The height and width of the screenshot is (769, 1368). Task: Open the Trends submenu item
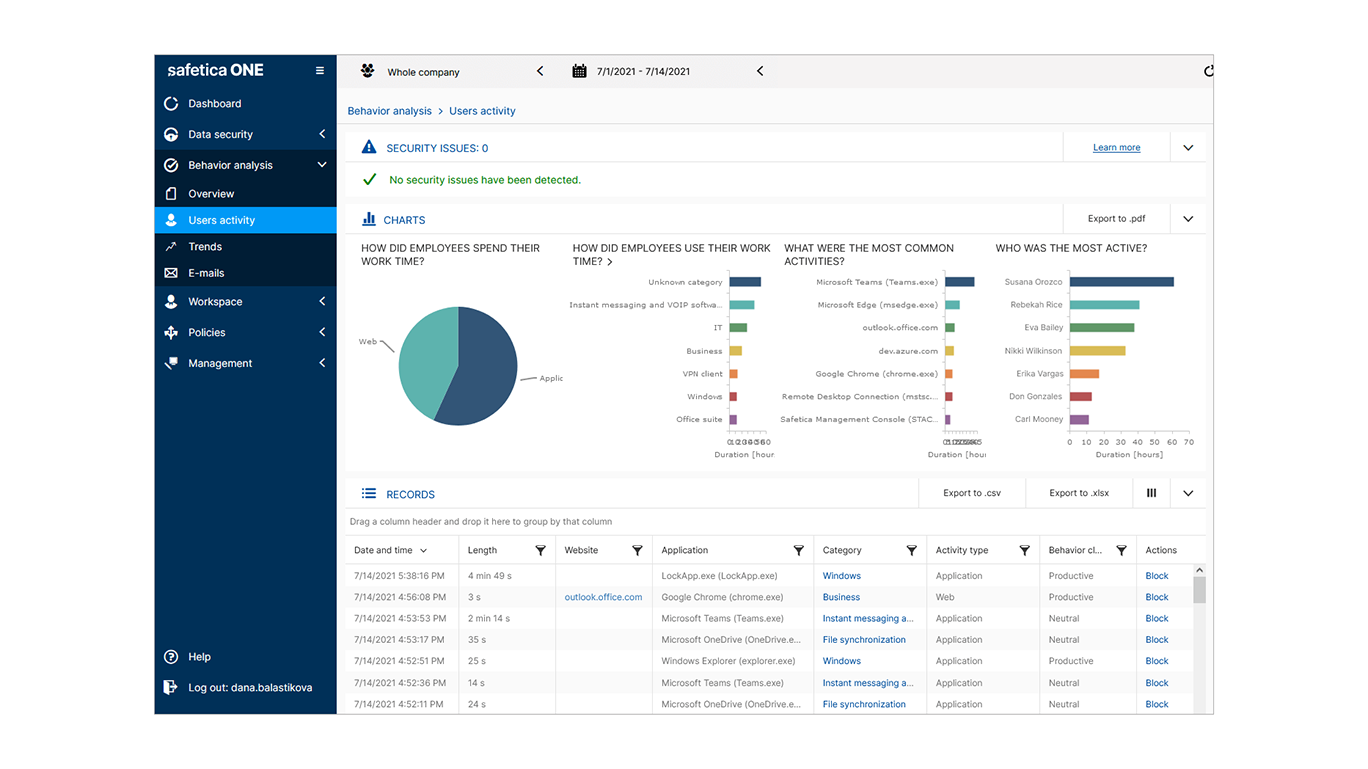click(245, 246)
